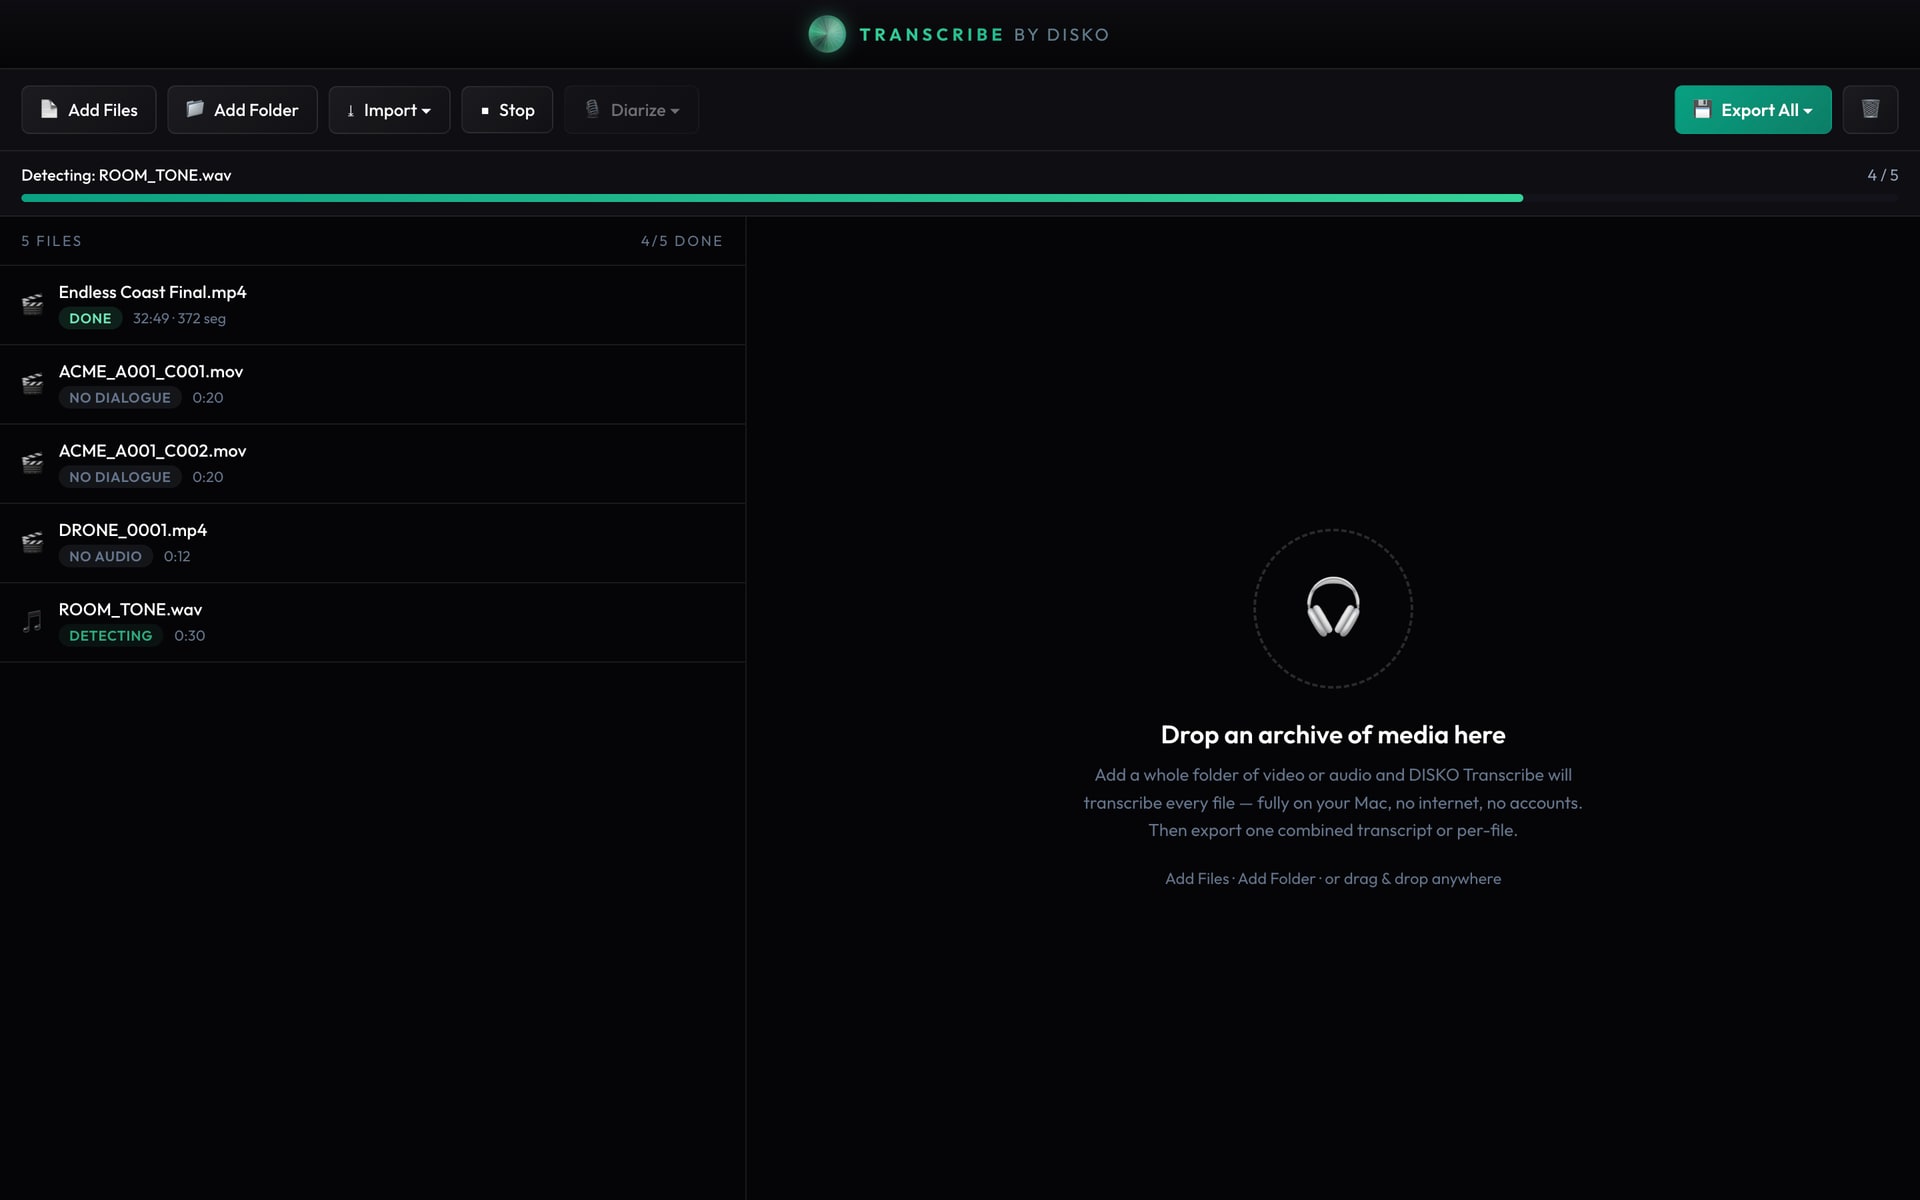The width and height of the screenshot is (1920, 1200).
Task: Click the microphone icon beside Diarize
Action: coord(592,109)
